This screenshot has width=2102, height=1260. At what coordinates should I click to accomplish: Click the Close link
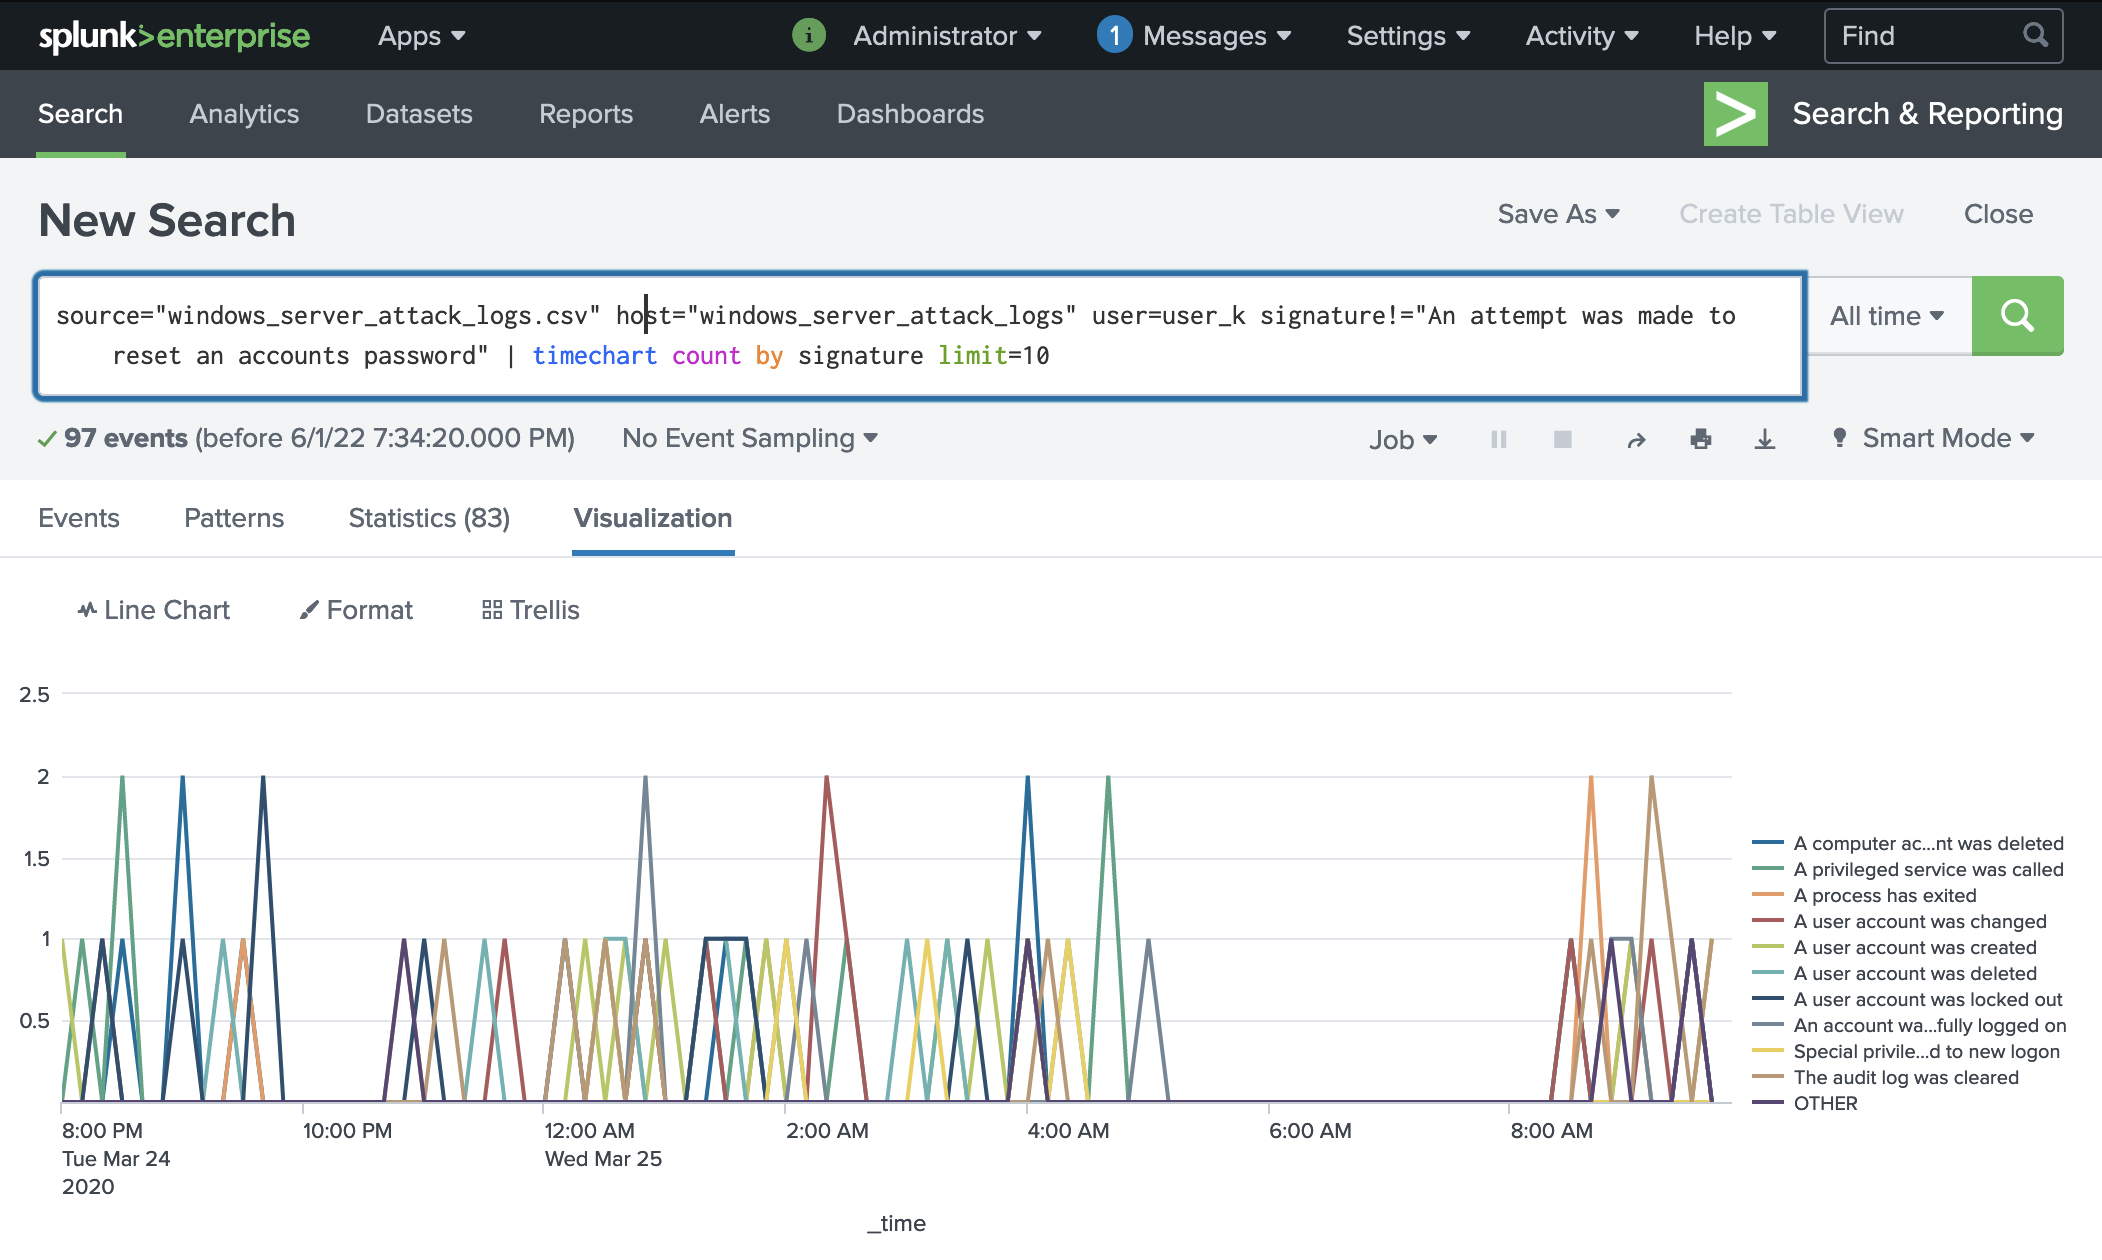[1997, 214]
